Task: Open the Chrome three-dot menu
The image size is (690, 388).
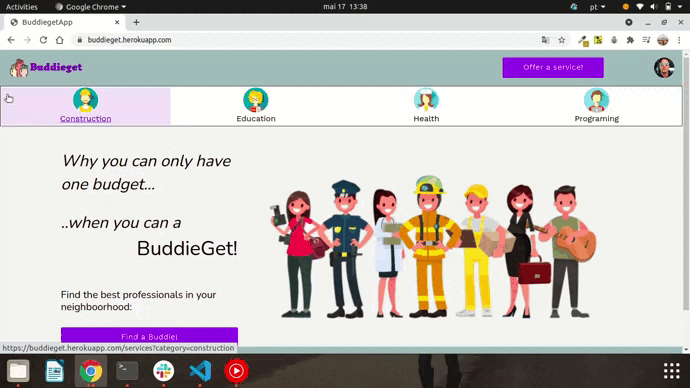Action: click(x=679, y=40)
